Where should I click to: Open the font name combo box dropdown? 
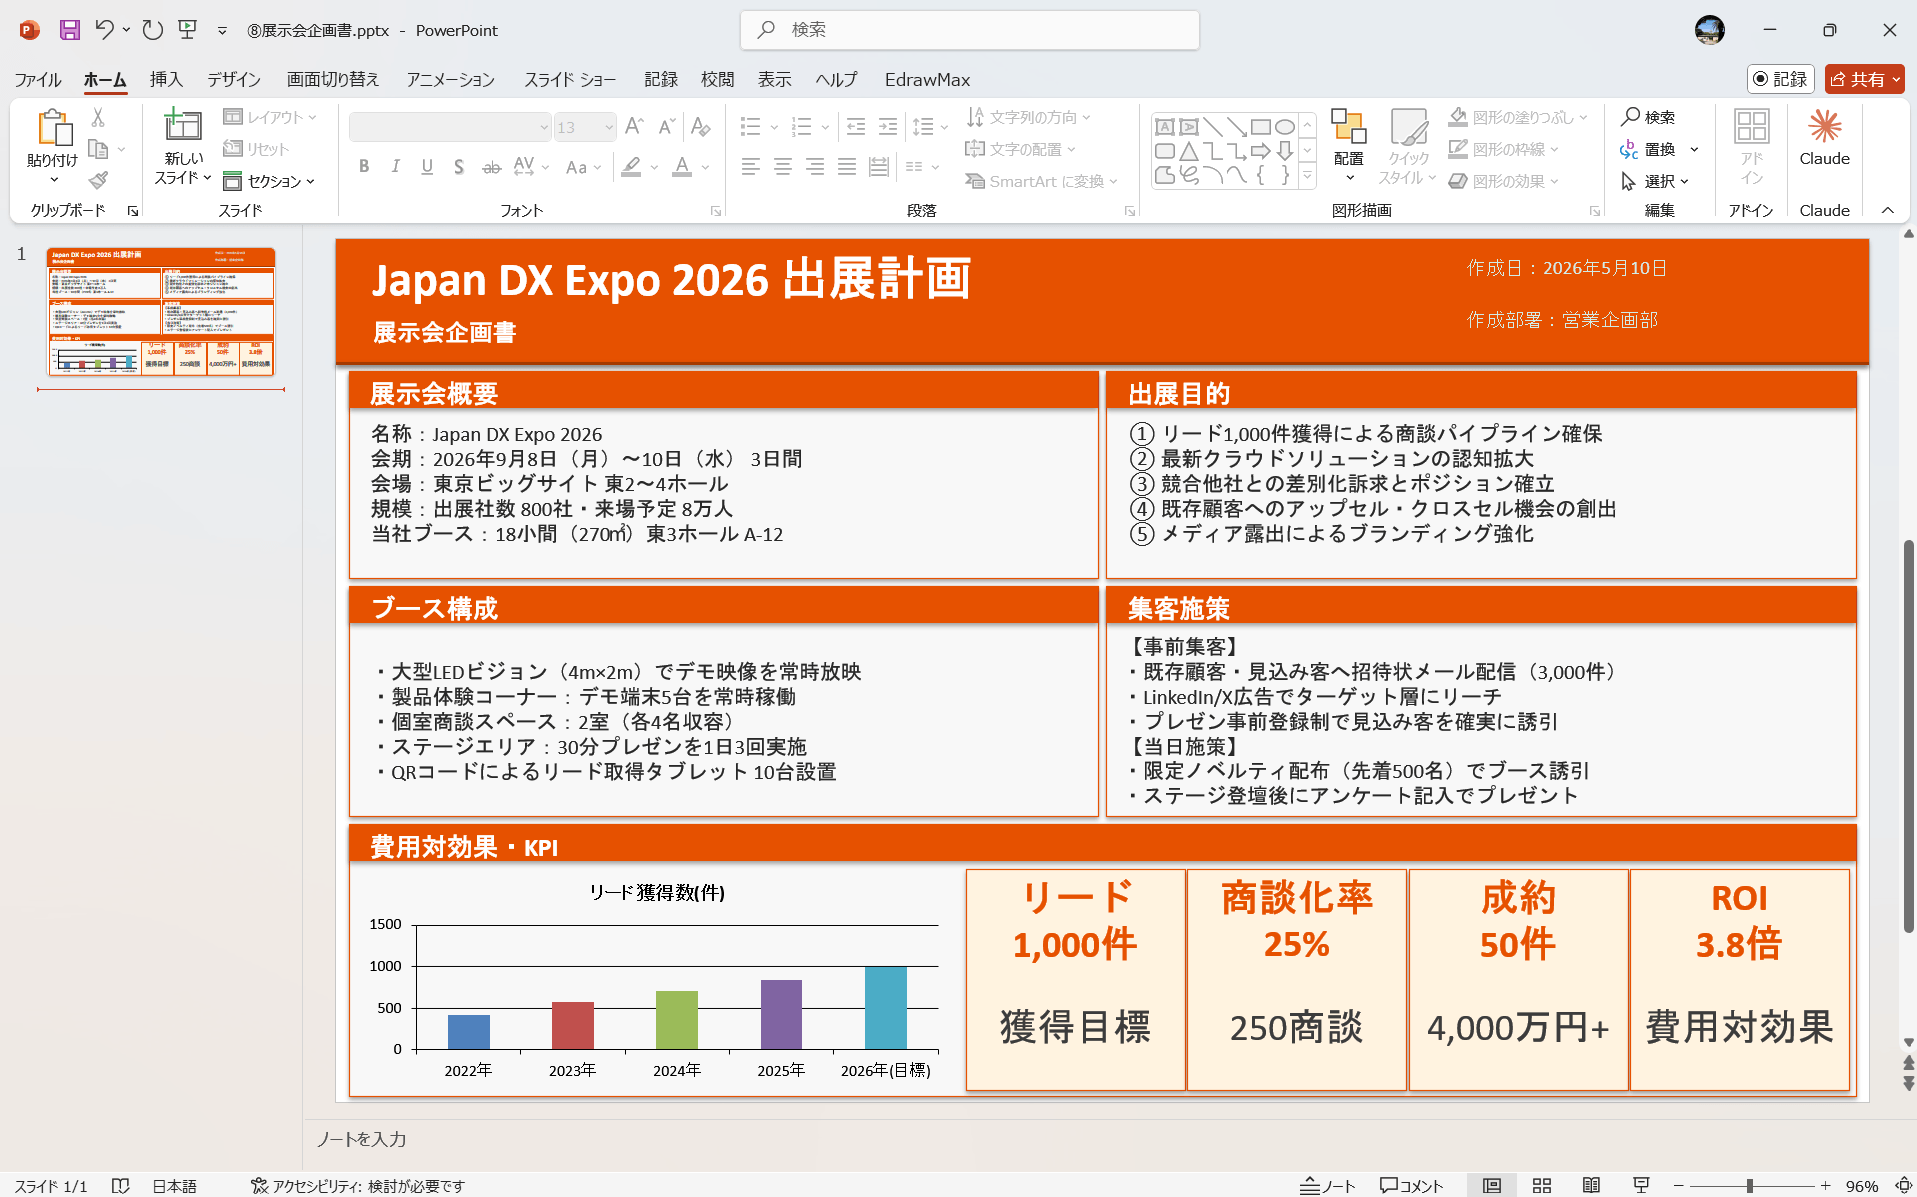point(544,127)
